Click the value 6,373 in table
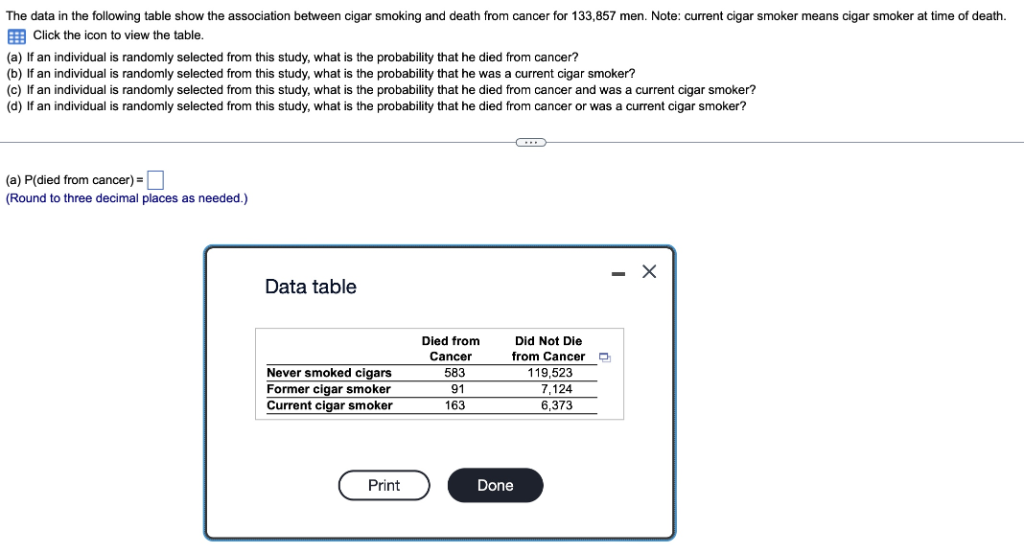This screenshot has width=1024, height=553. pyautogui.click(x=556, y=405)
